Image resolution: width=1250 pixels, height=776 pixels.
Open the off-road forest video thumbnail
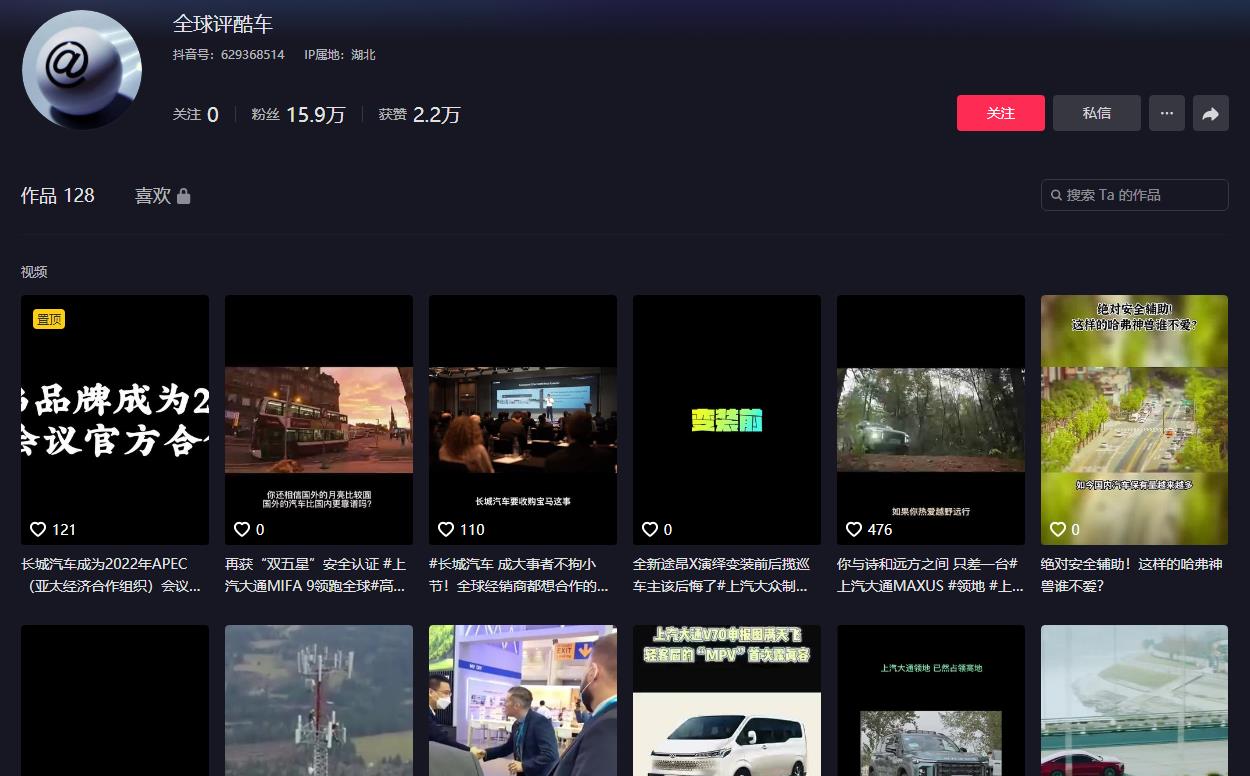[931, 420]
